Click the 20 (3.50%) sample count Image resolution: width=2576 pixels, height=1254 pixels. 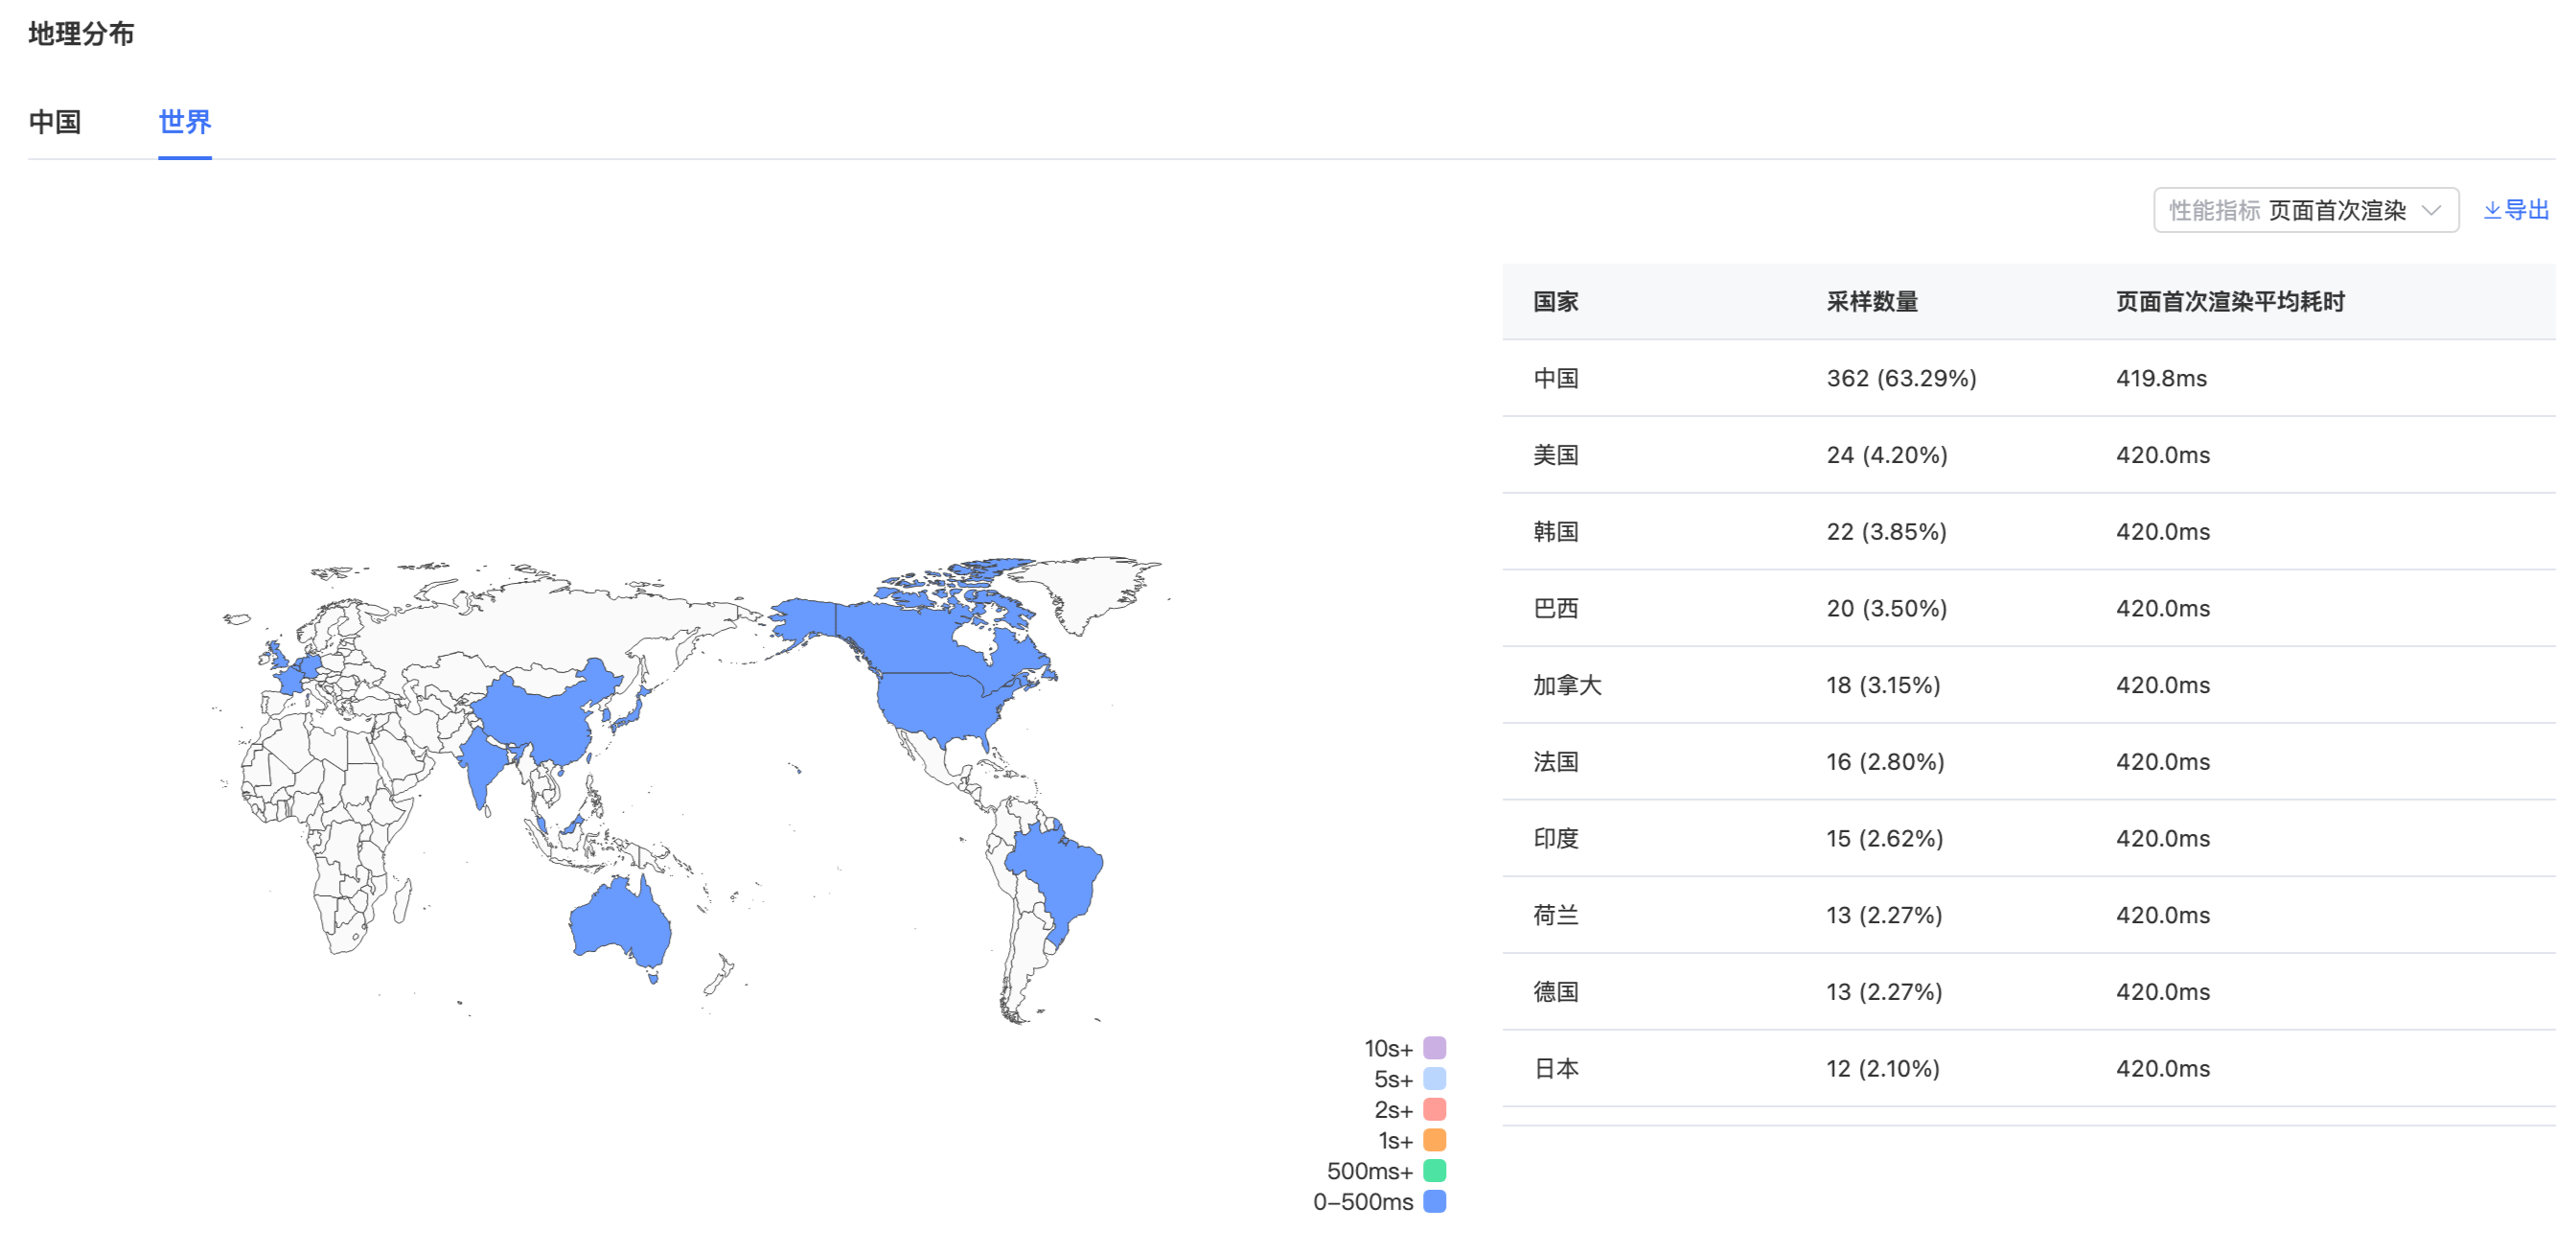click(x=1887, y=608)
